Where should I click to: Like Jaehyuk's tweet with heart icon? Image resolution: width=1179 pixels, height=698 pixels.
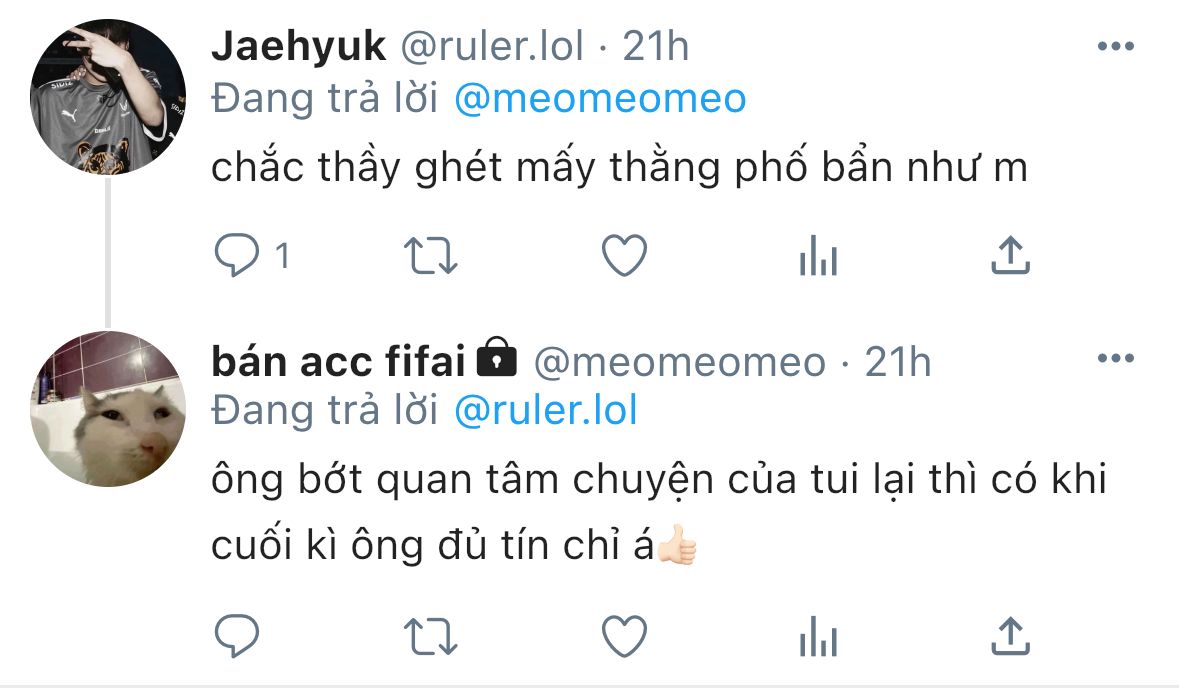pyautogui.click(x=625, y=256)
